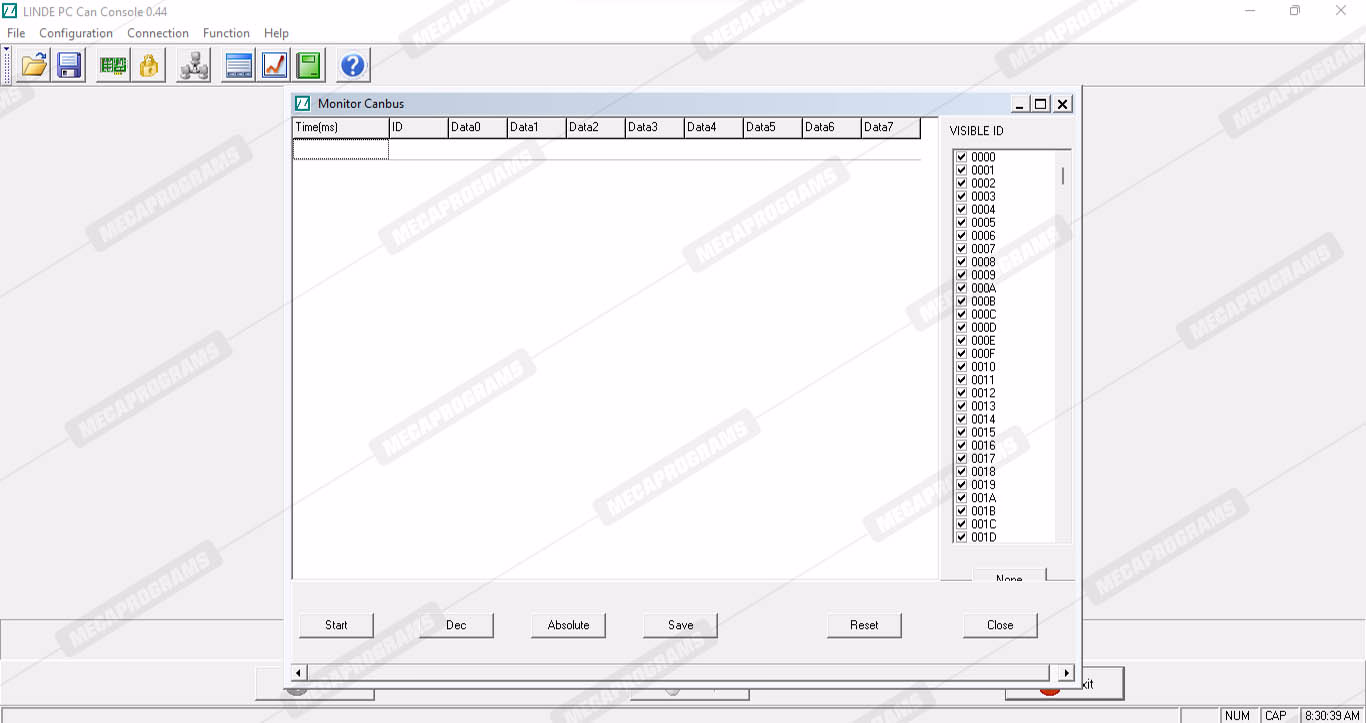Open the Configuration menu
The width and height of the screenshot is (1366, 723).
point(76,33)
